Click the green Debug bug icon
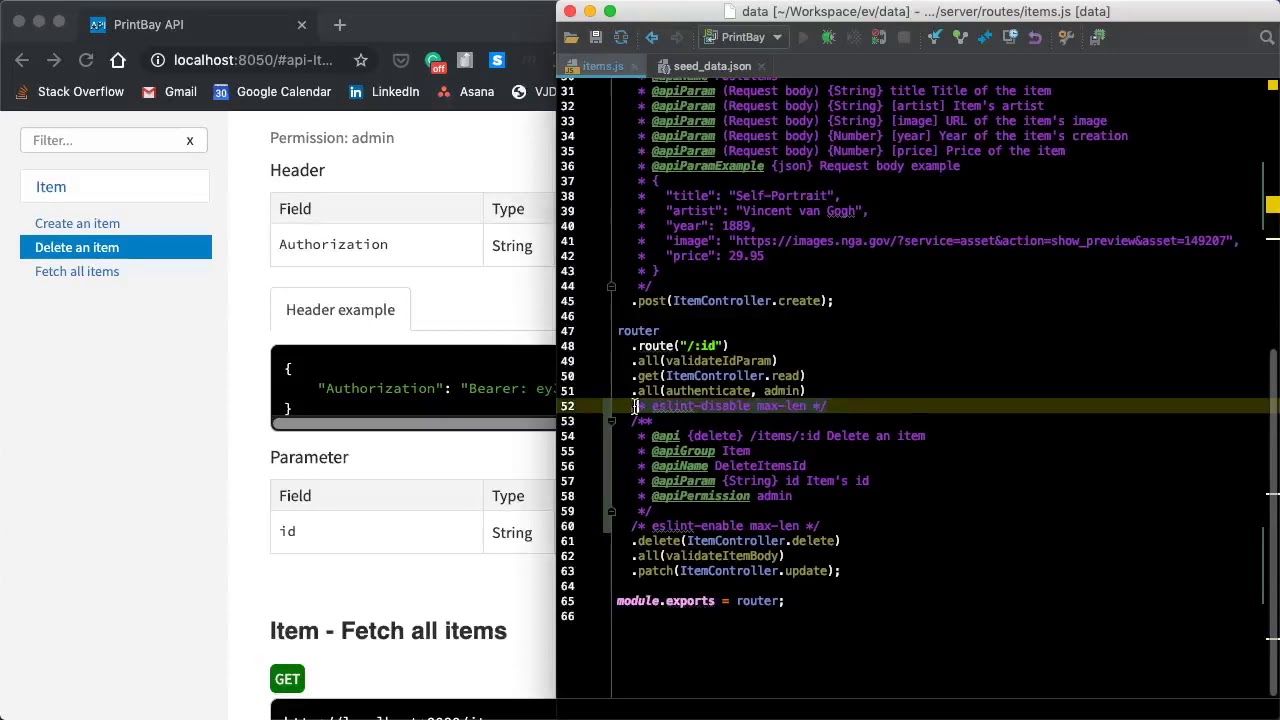The width and height of the screenshot is (1280, 720). point(828,38)
